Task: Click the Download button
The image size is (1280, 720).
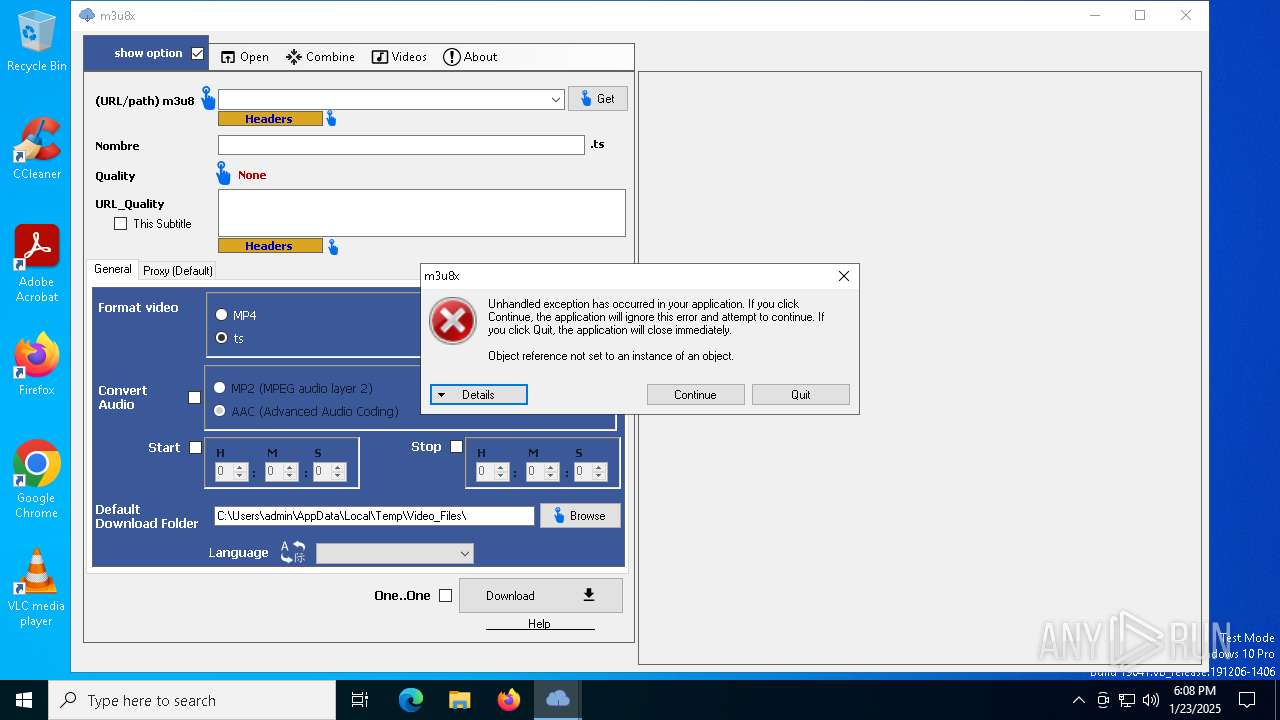Action: (x=541, y=596)
